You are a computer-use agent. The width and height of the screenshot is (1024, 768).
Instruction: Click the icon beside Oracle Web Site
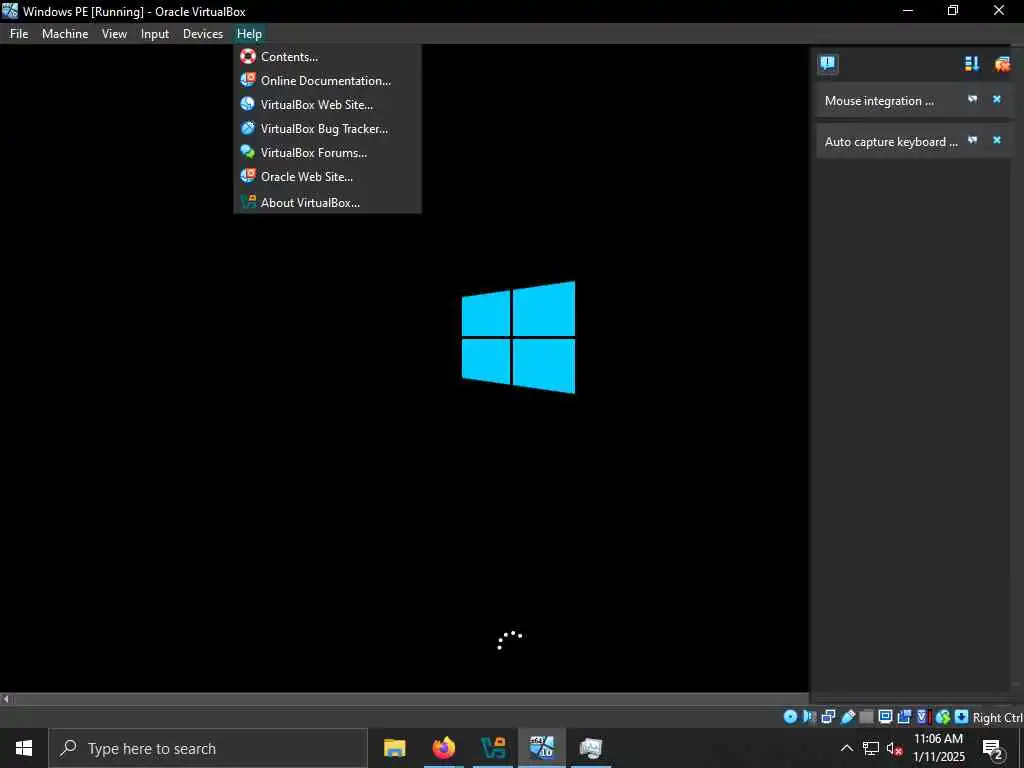coord(248,176)
